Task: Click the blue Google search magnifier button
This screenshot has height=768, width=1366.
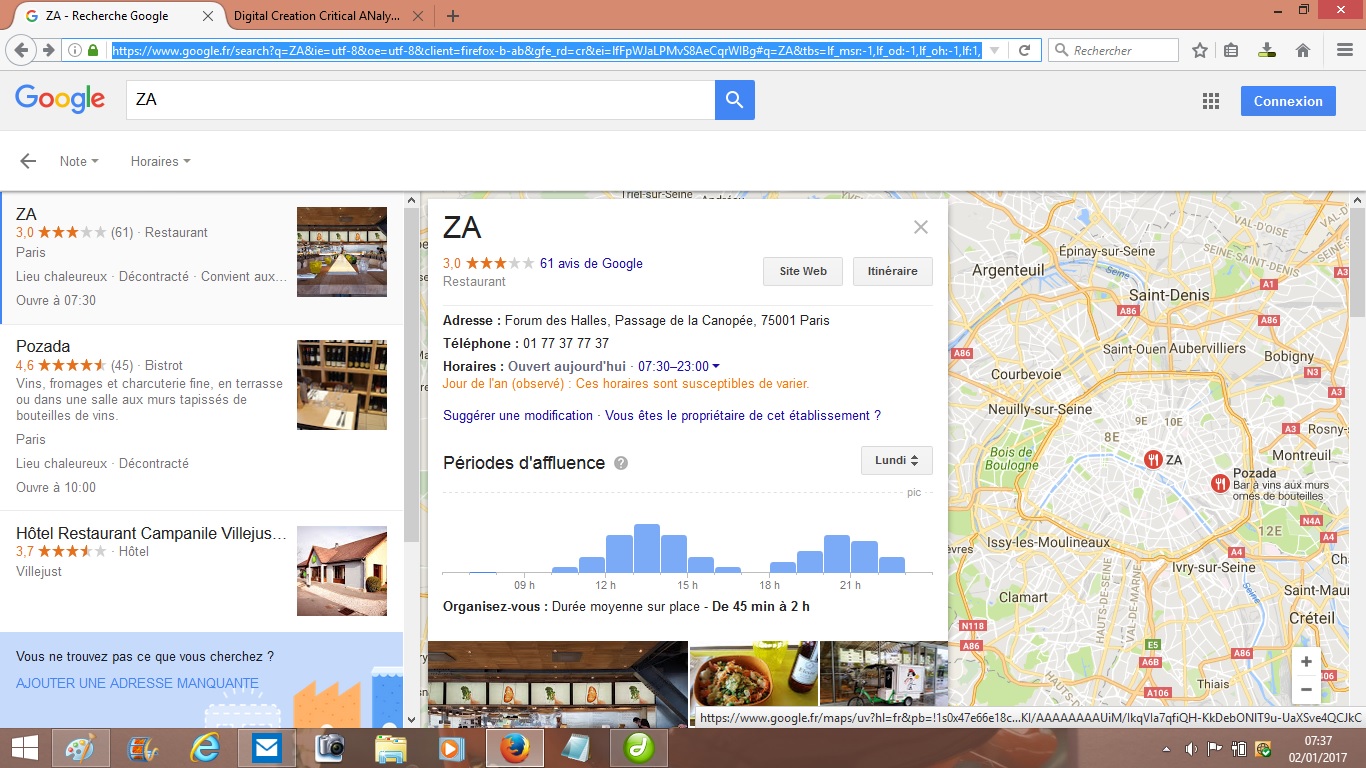Action: click(x=734, y=100)
